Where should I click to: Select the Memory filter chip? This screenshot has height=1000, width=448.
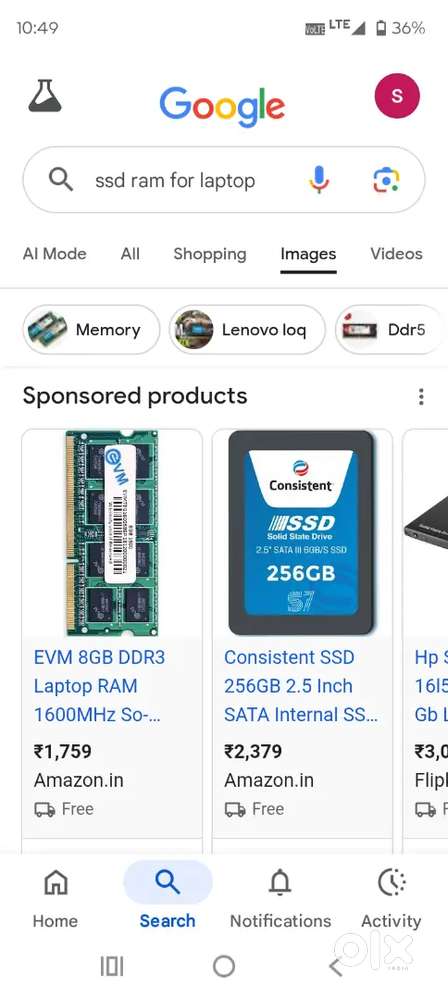tap(91, 330)
